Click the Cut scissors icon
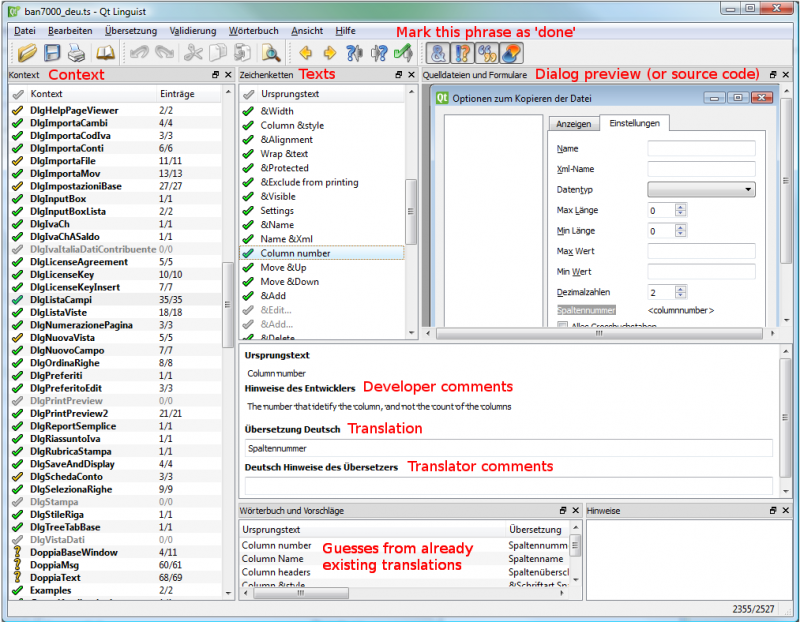Image resolution: width=800 pixels, height=622 pixels. (193, 53)
